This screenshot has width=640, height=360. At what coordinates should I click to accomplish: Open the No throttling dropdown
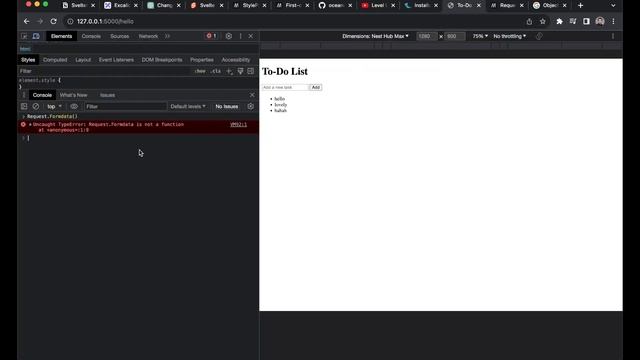(509, 36)
